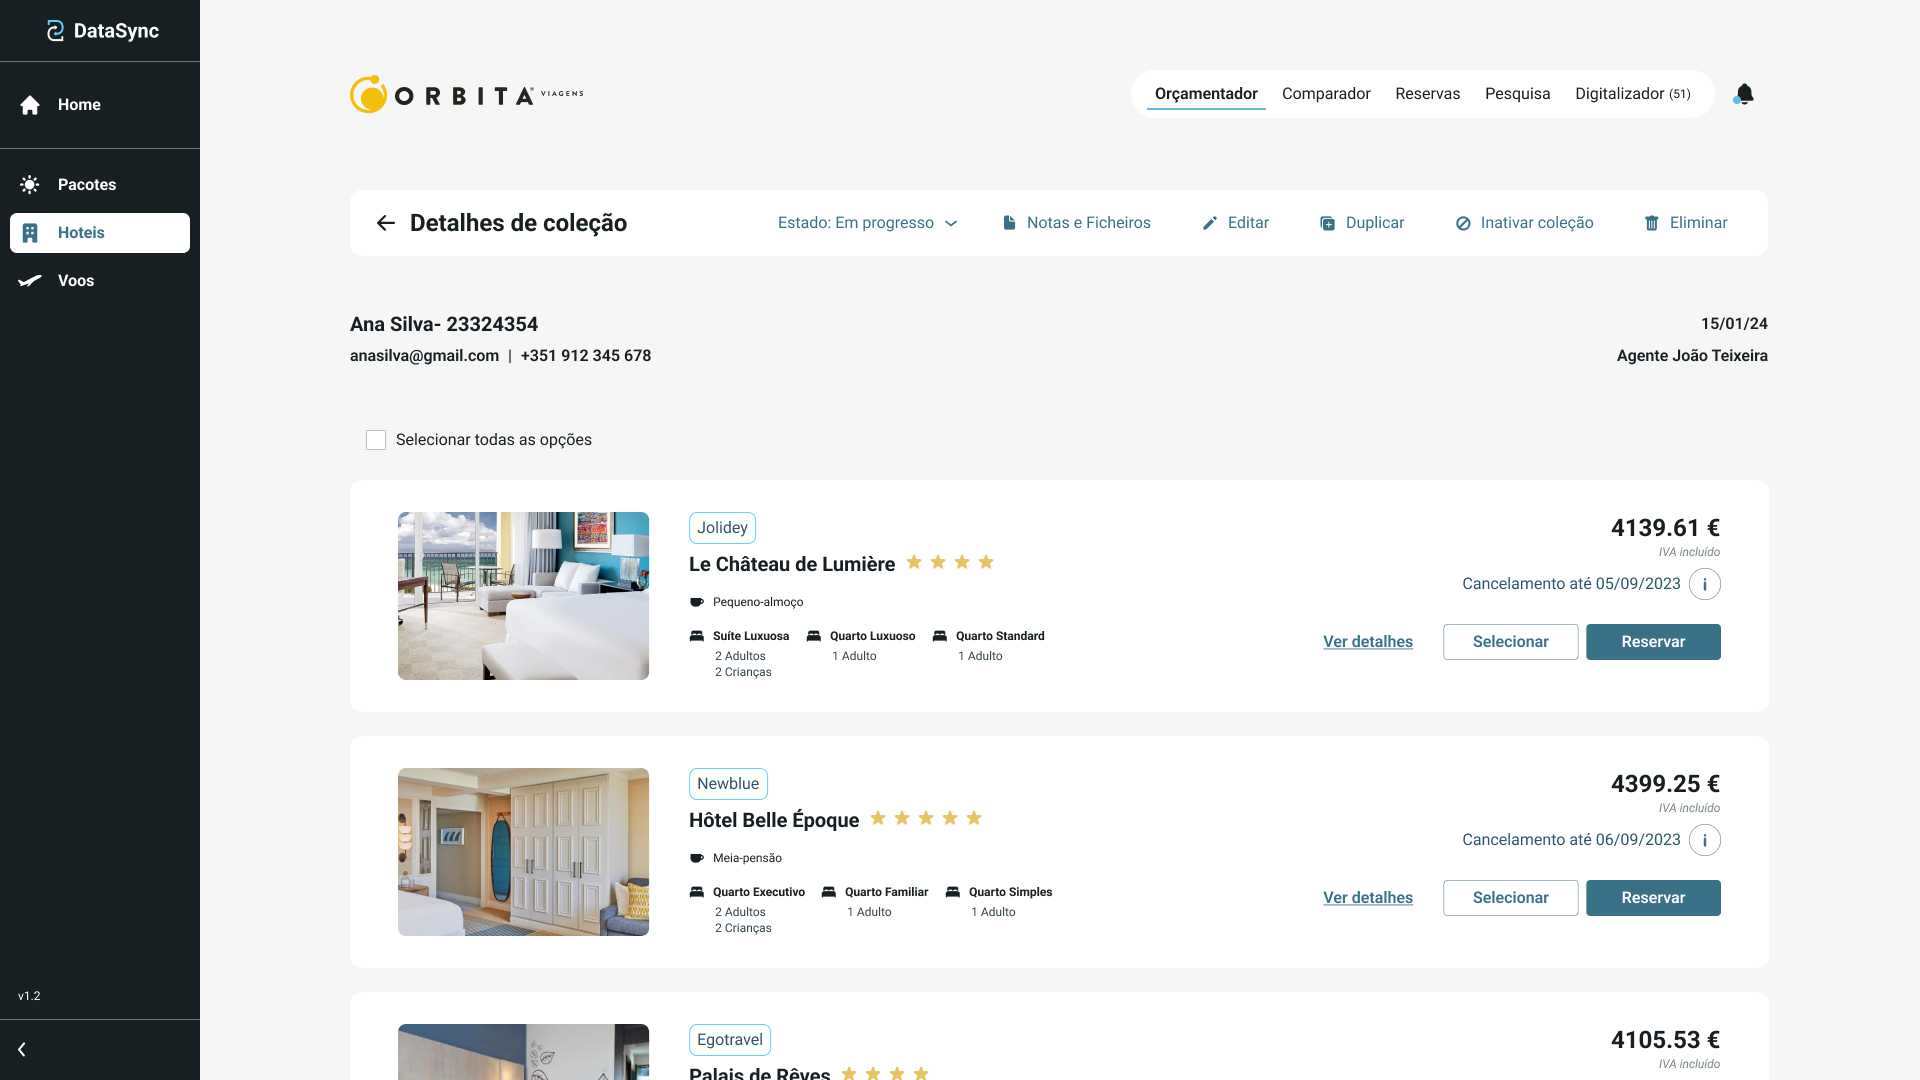This screenshot has height=1080, width=1920.
Task: Check Selecionar todas as opções checkbox
Action: coord(376,440)
